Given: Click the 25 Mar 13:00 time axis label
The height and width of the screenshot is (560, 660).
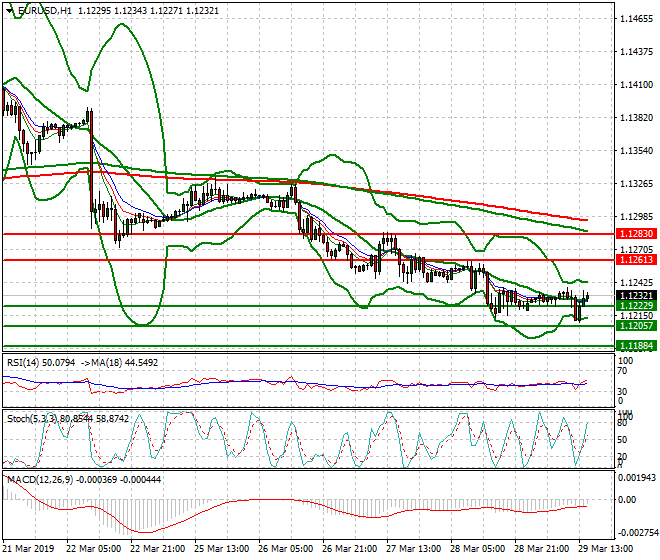Looking at the screenshot, I should tap(222, 549).
